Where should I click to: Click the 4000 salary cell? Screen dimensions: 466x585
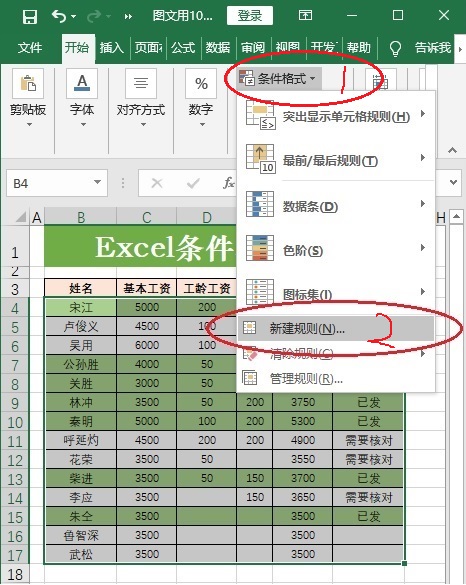click(147, 364)
